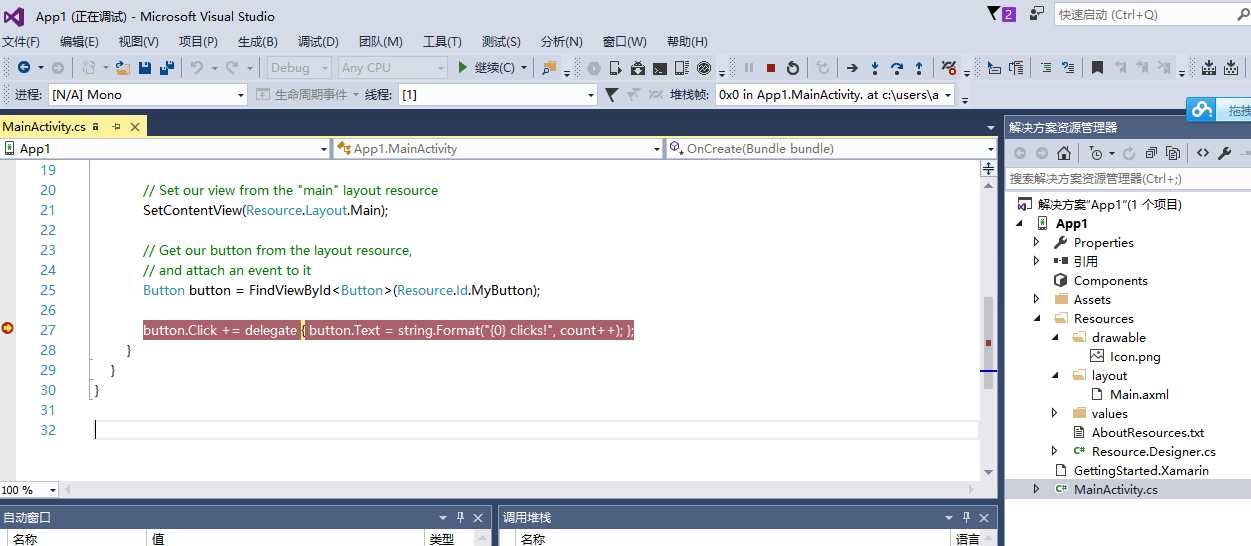Screen dimensions: 1251x546
Task: Open Properties wrench icon in Solution Explorer toolbar
Action: click(1224, 153)
